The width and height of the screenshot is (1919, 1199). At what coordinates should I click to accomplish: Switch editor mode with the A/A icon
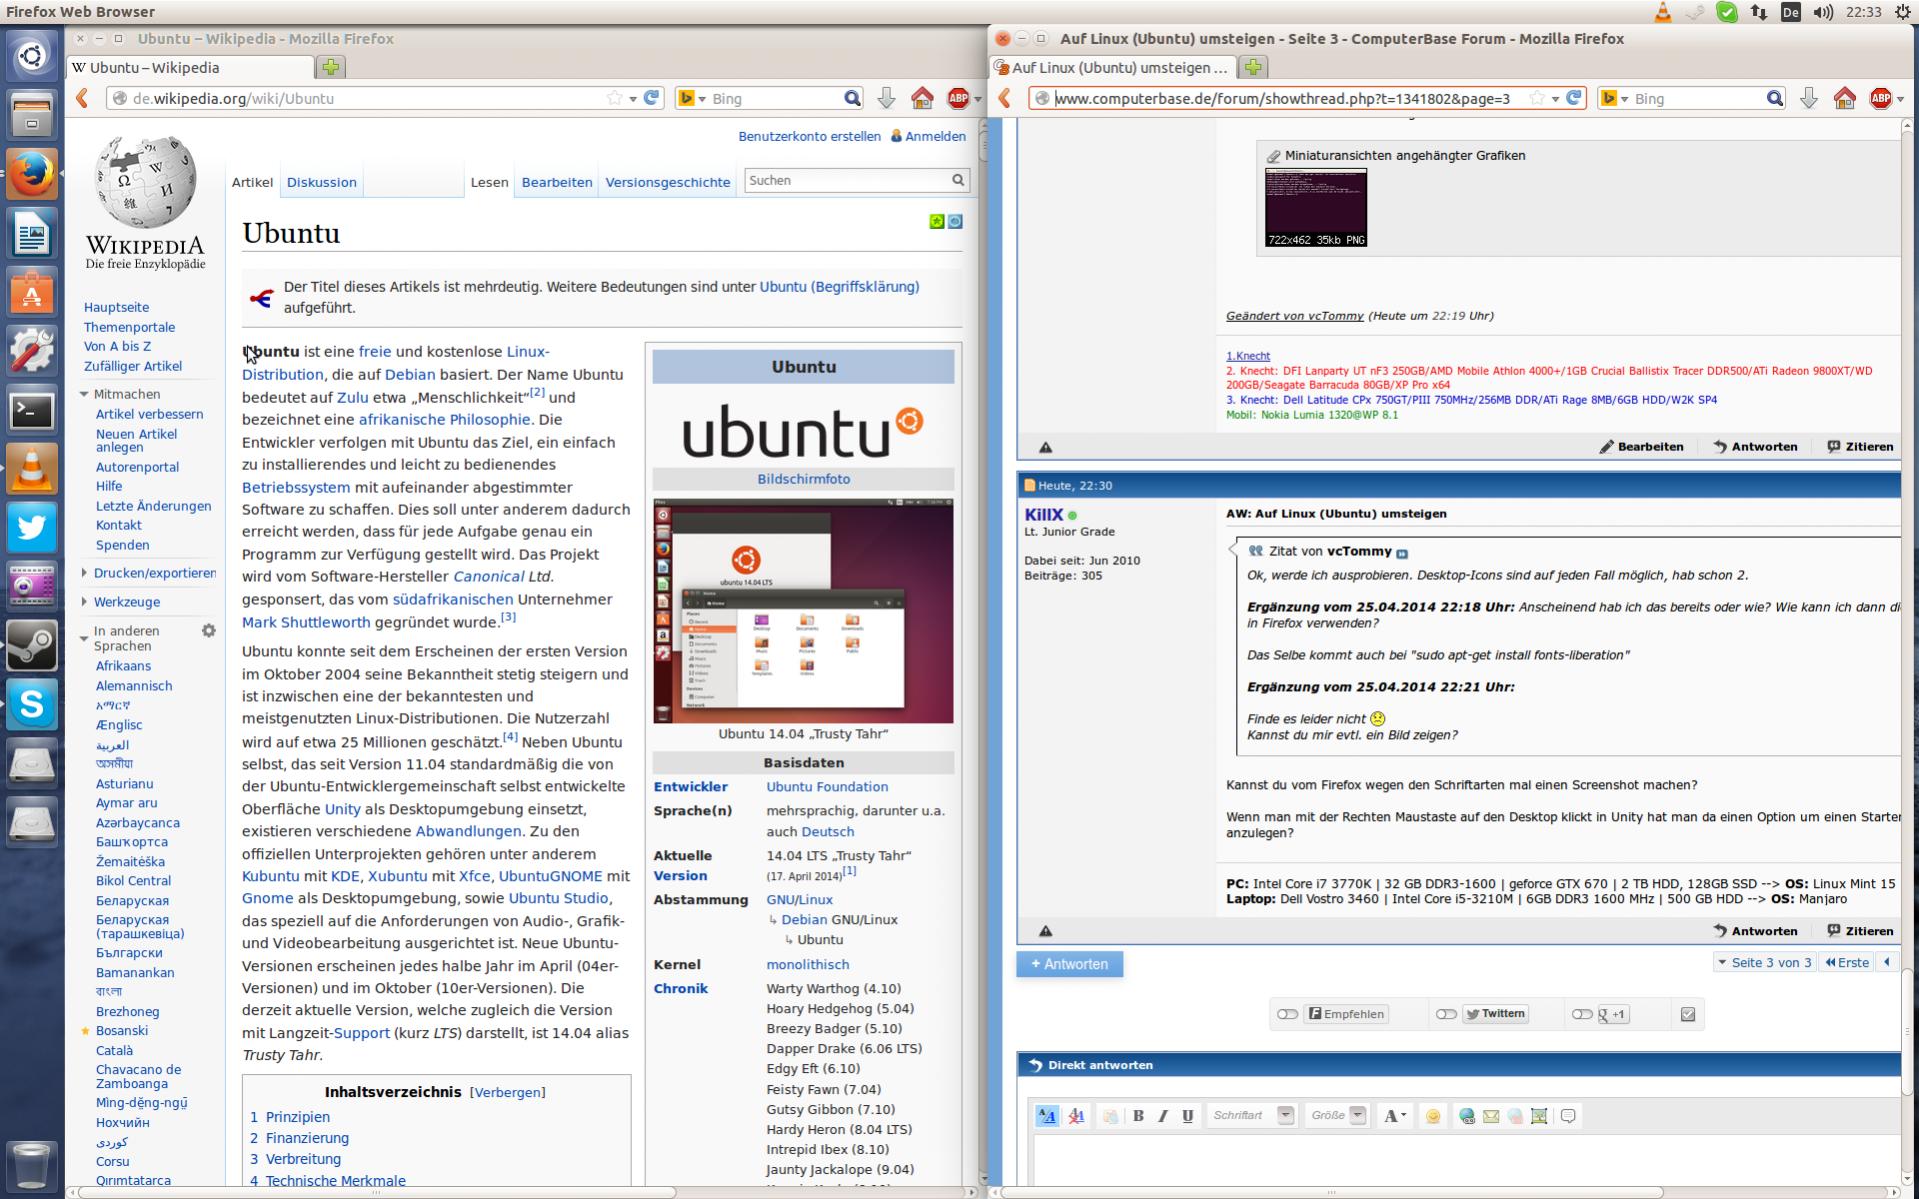point(1047,1116)
